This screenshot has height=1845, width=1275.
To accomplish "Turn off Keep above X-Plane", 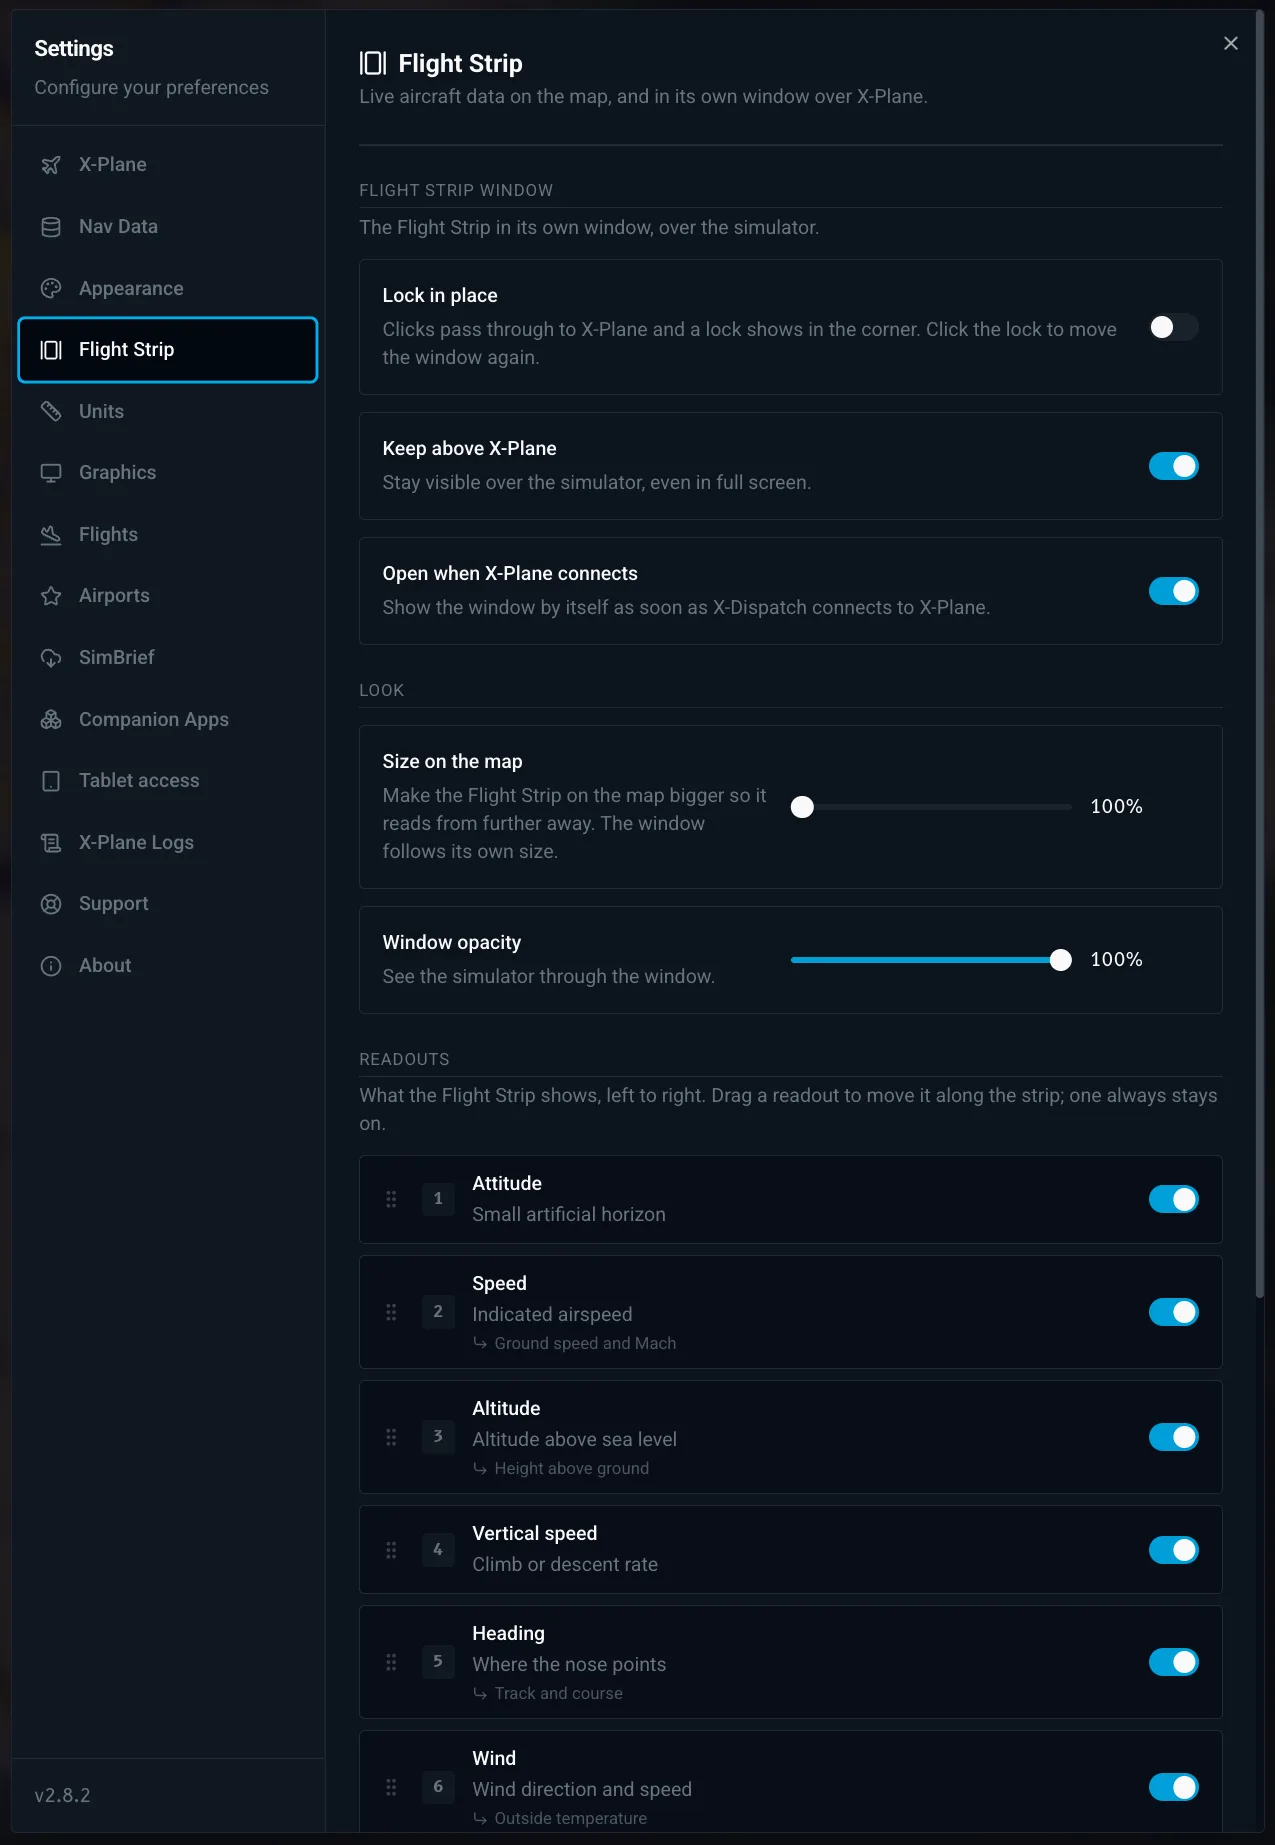I will pos(1174,466).
